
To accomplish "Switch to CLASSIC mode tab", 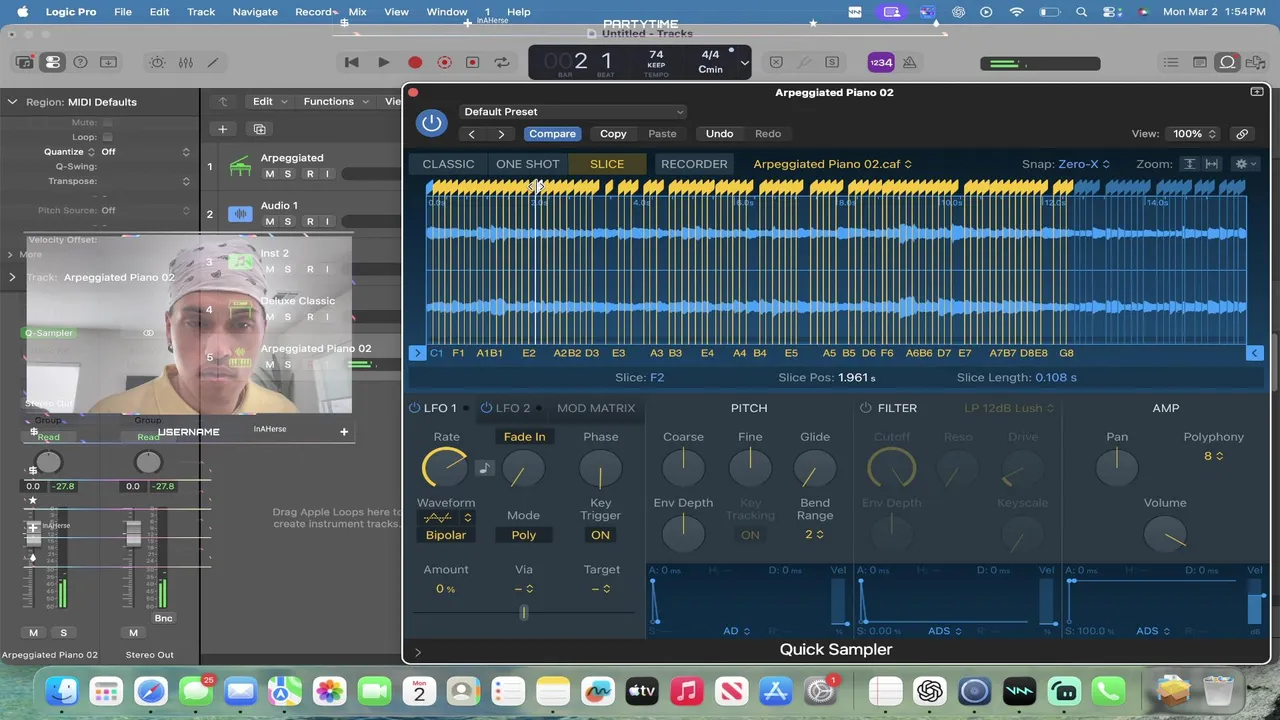I will tap(448, 164).
